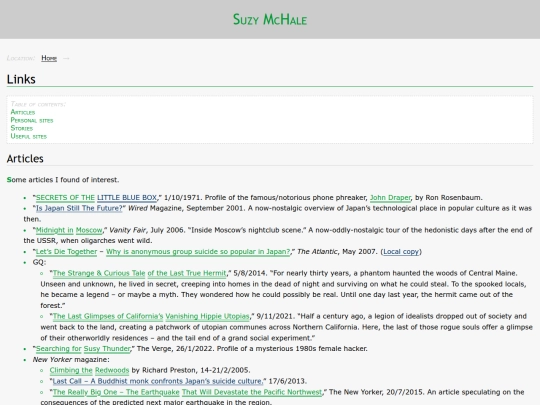Open the Suzy McHale site title

pos(270,20)
